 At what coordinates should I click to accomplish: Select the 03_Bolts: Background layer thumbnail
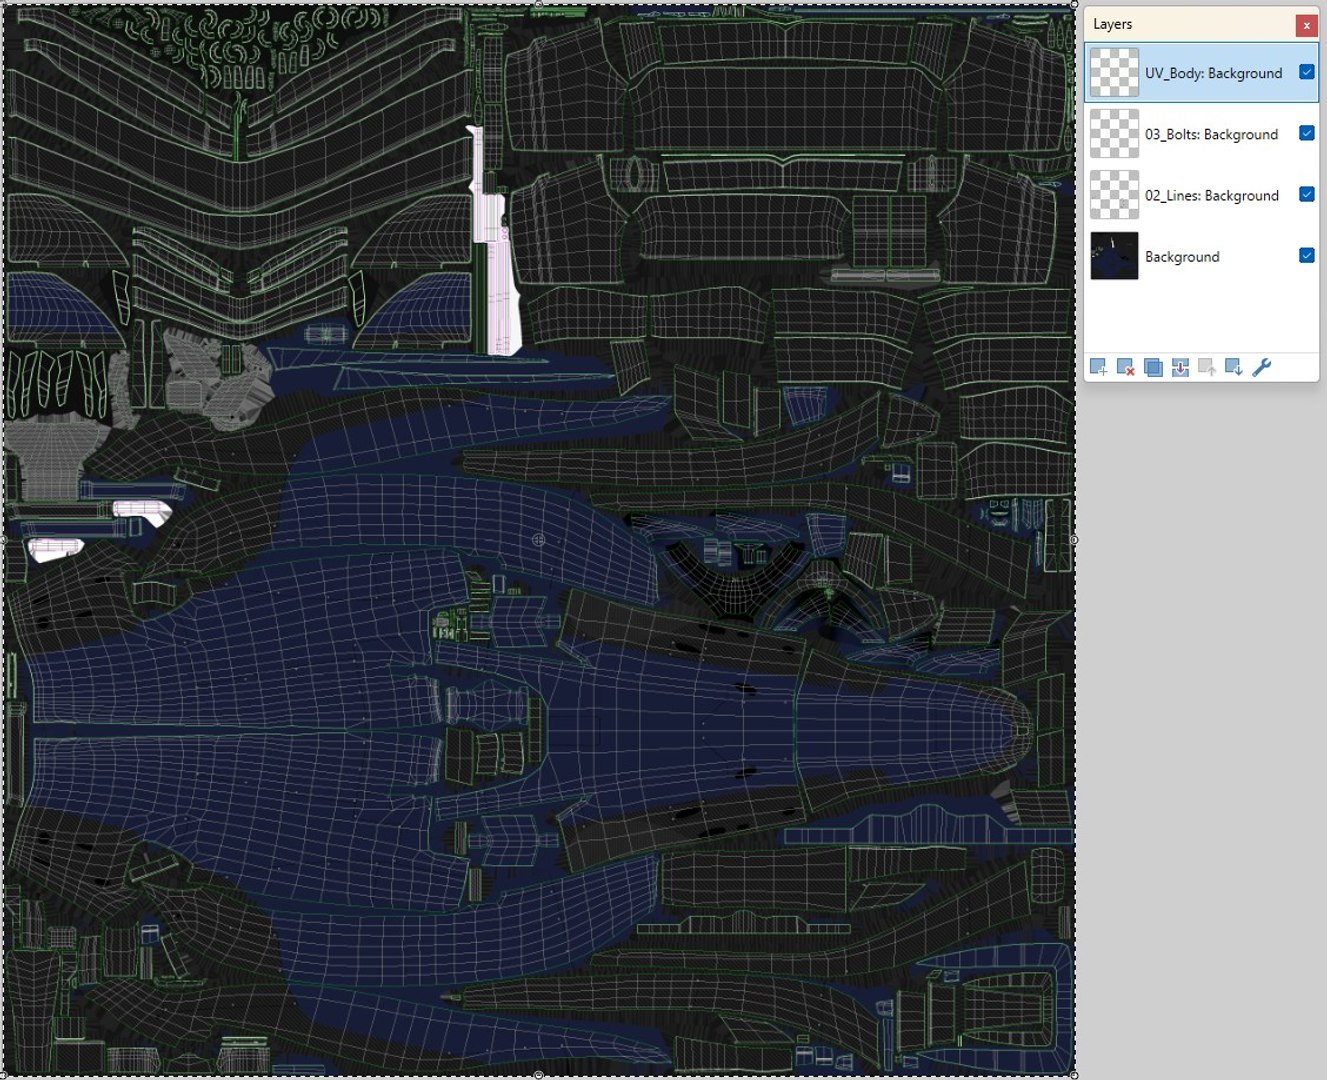pos(1114,134)
